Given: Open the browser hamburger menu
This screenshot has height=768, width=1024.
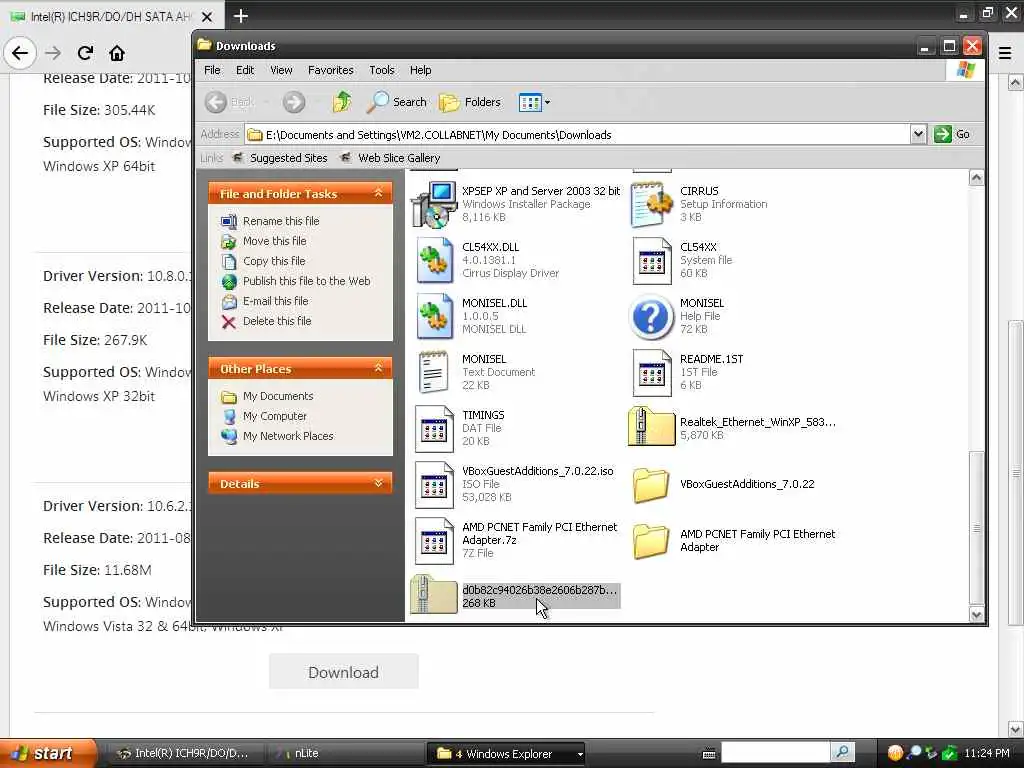Looking at the screenshot, I should pyautogui.click(x=1005, y=53).
